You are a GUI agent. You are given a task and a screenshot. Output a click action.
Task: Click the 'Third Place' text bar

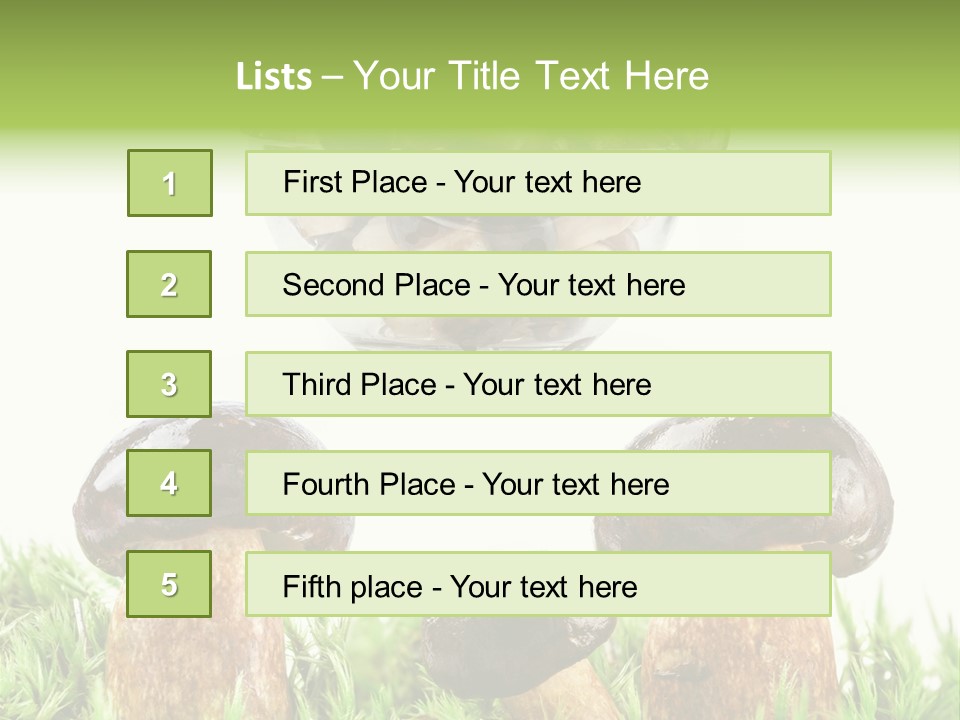pos(538,384)
